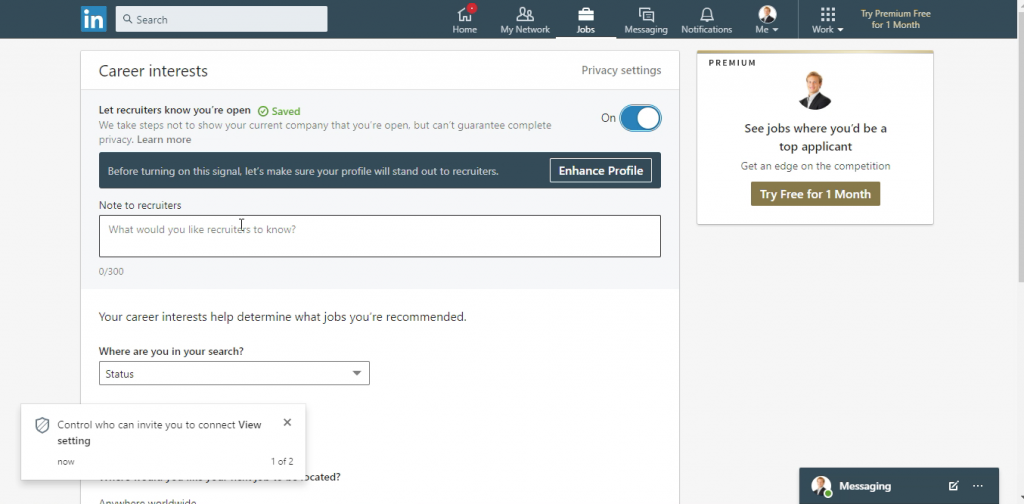This screenshot has width=1024, height=504.
Task: Click Try Free for 1 Month button
Action: coord(815,194)
